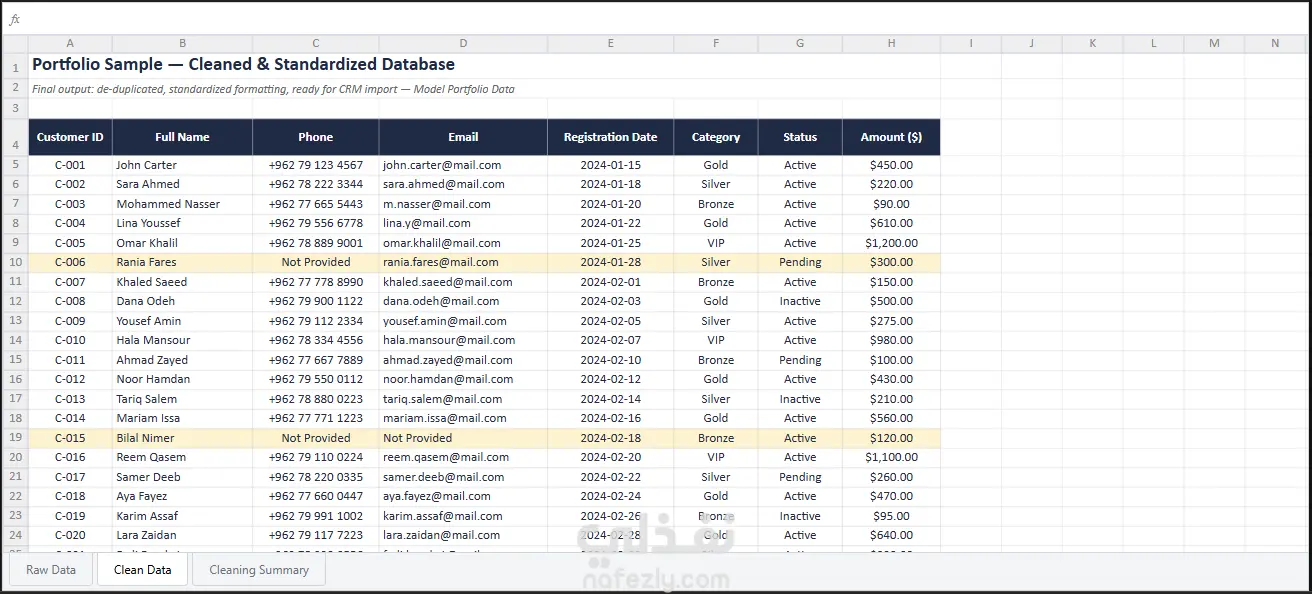This screenshot has width=1312, height=594.
Task: Click the fx formula bar icon
Action: coord(14,19)
